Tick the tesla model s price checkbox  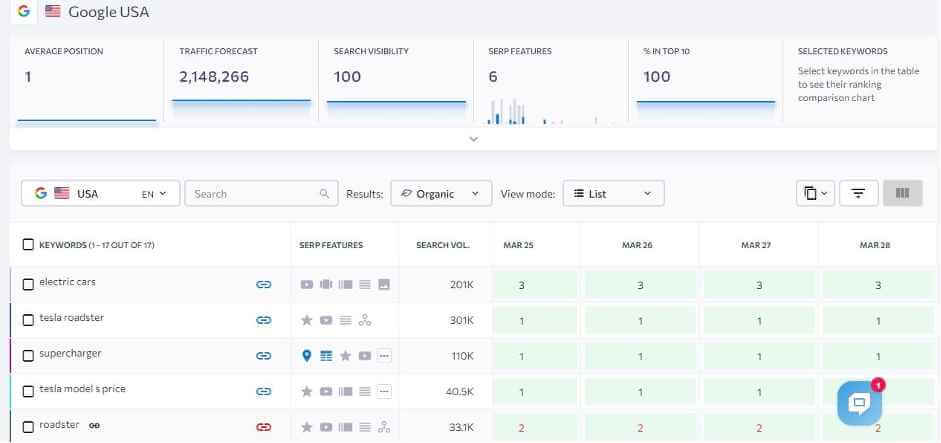coord(28,391)
